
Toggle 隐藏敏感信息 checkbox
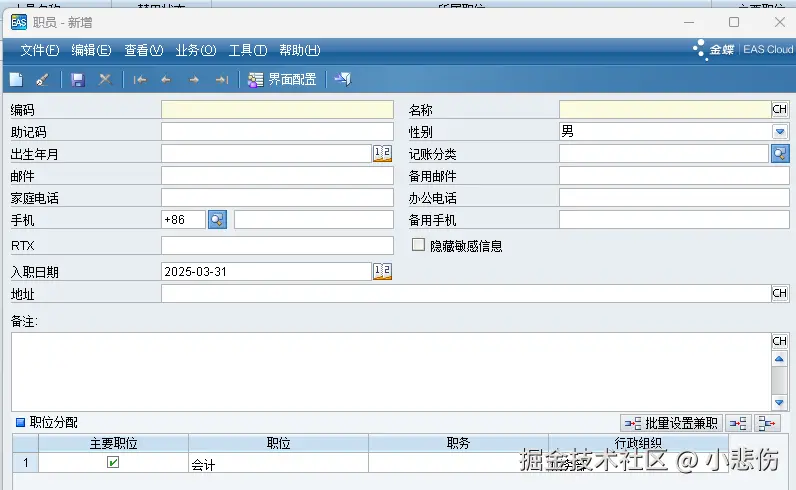(x=418, y=245)
